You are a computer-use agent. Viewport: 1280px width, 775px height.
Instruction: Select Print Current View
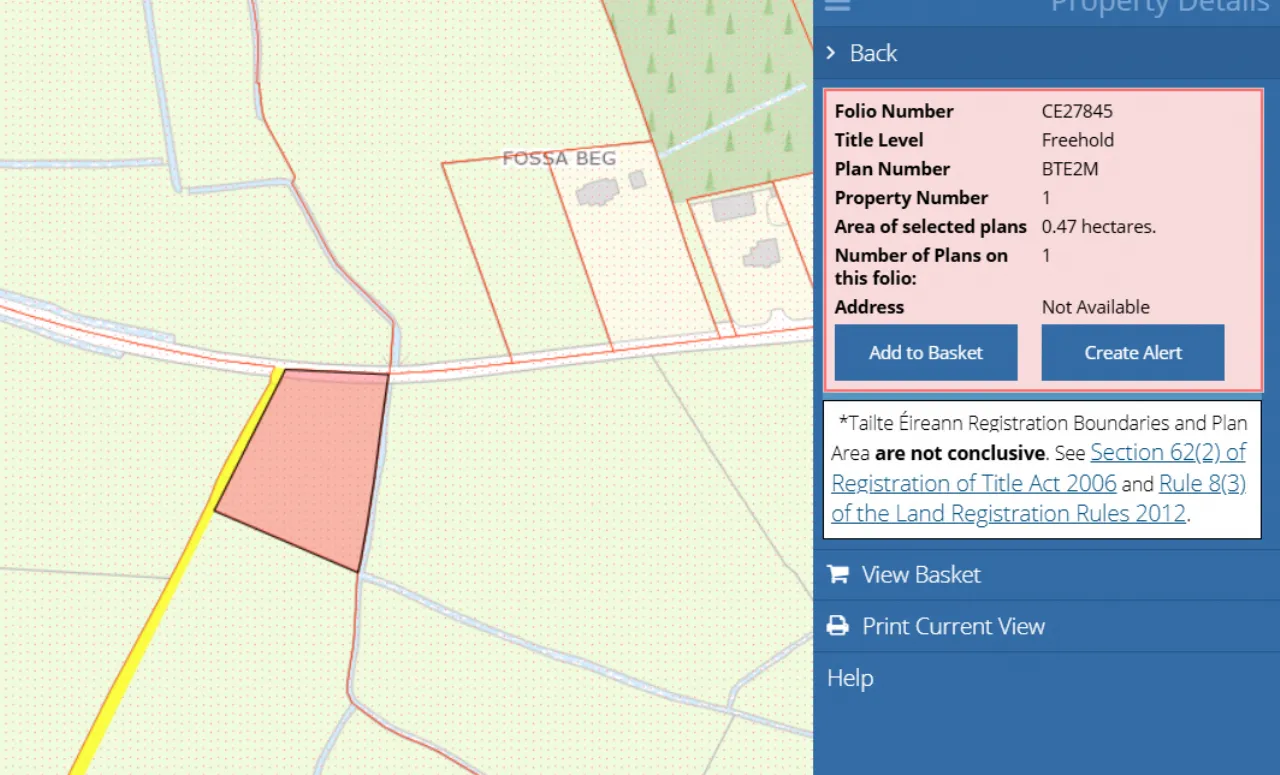[x=953, y=626]
